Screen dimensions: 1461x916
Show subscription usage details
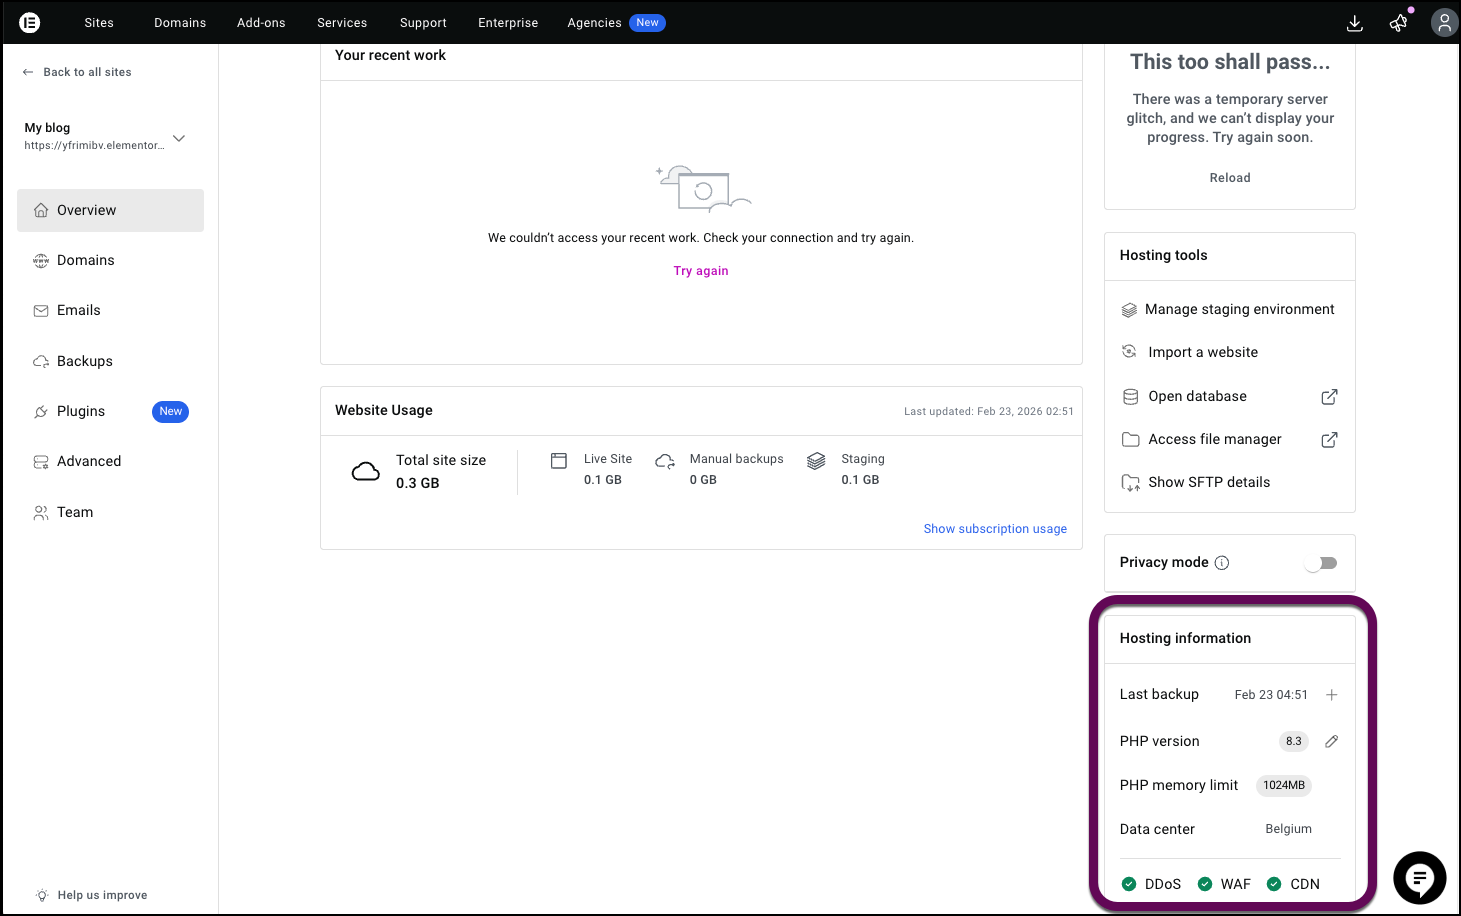coord(995,528)
